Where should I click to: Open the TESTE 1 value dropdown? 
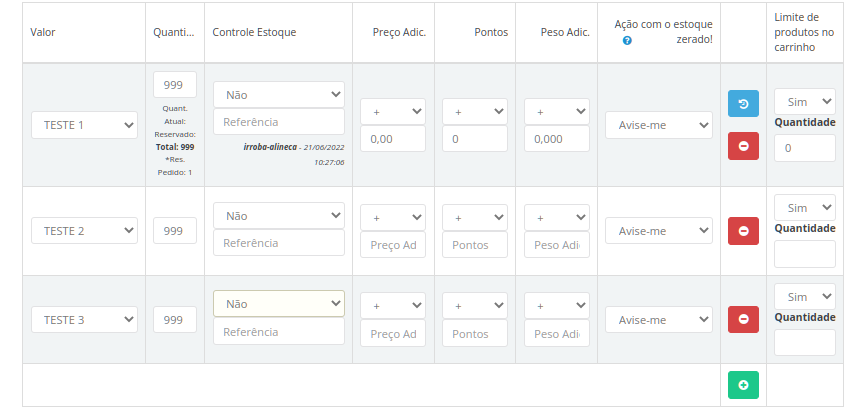coord(84,125)
